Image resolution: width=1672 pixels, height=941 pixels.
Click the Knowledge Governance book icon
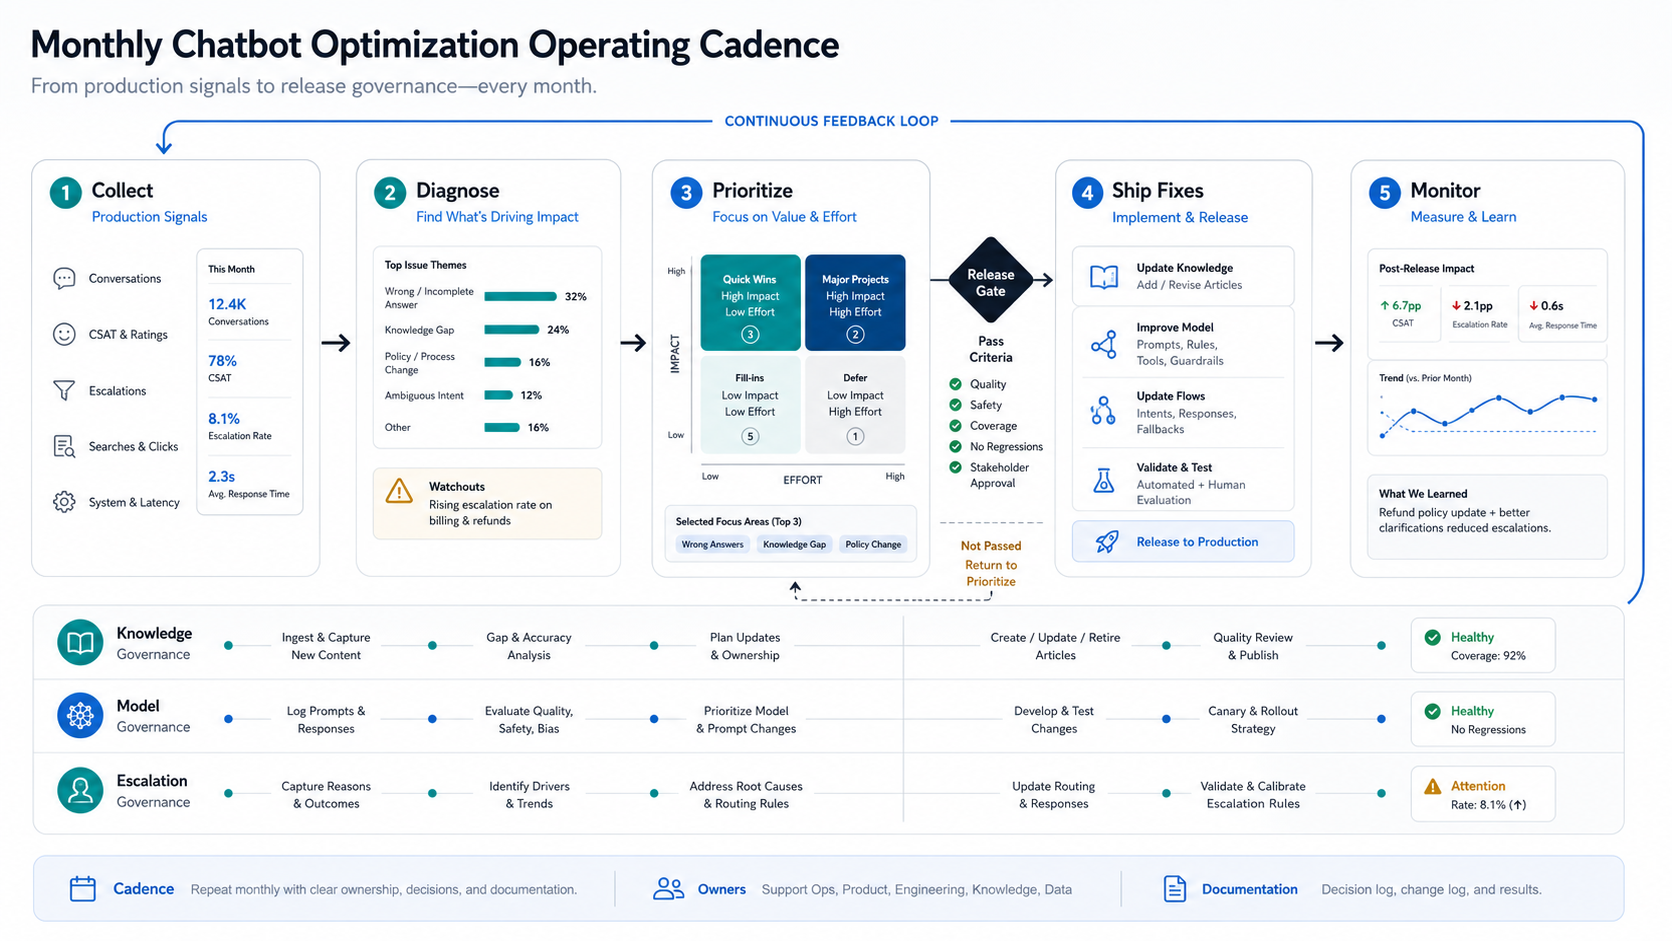(80, 643)
